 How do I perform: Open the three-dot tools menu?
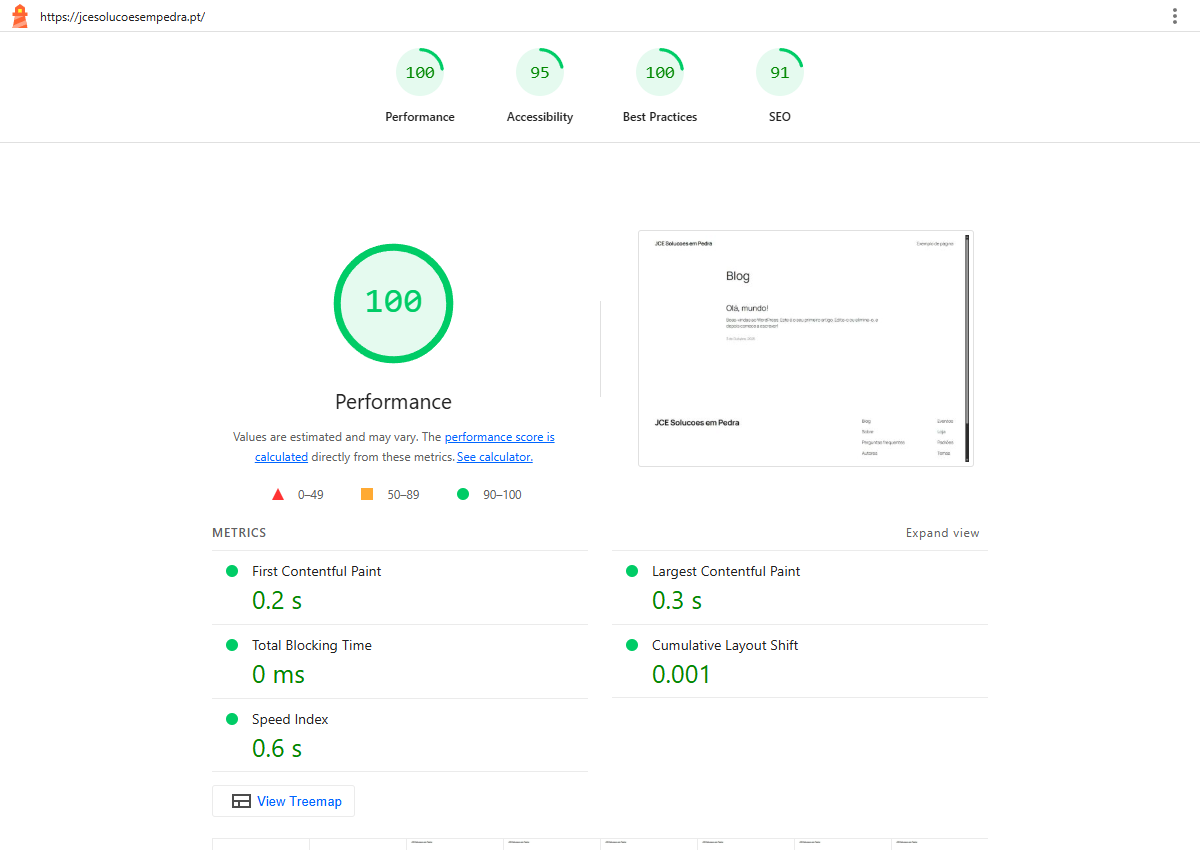[1175, 16]
